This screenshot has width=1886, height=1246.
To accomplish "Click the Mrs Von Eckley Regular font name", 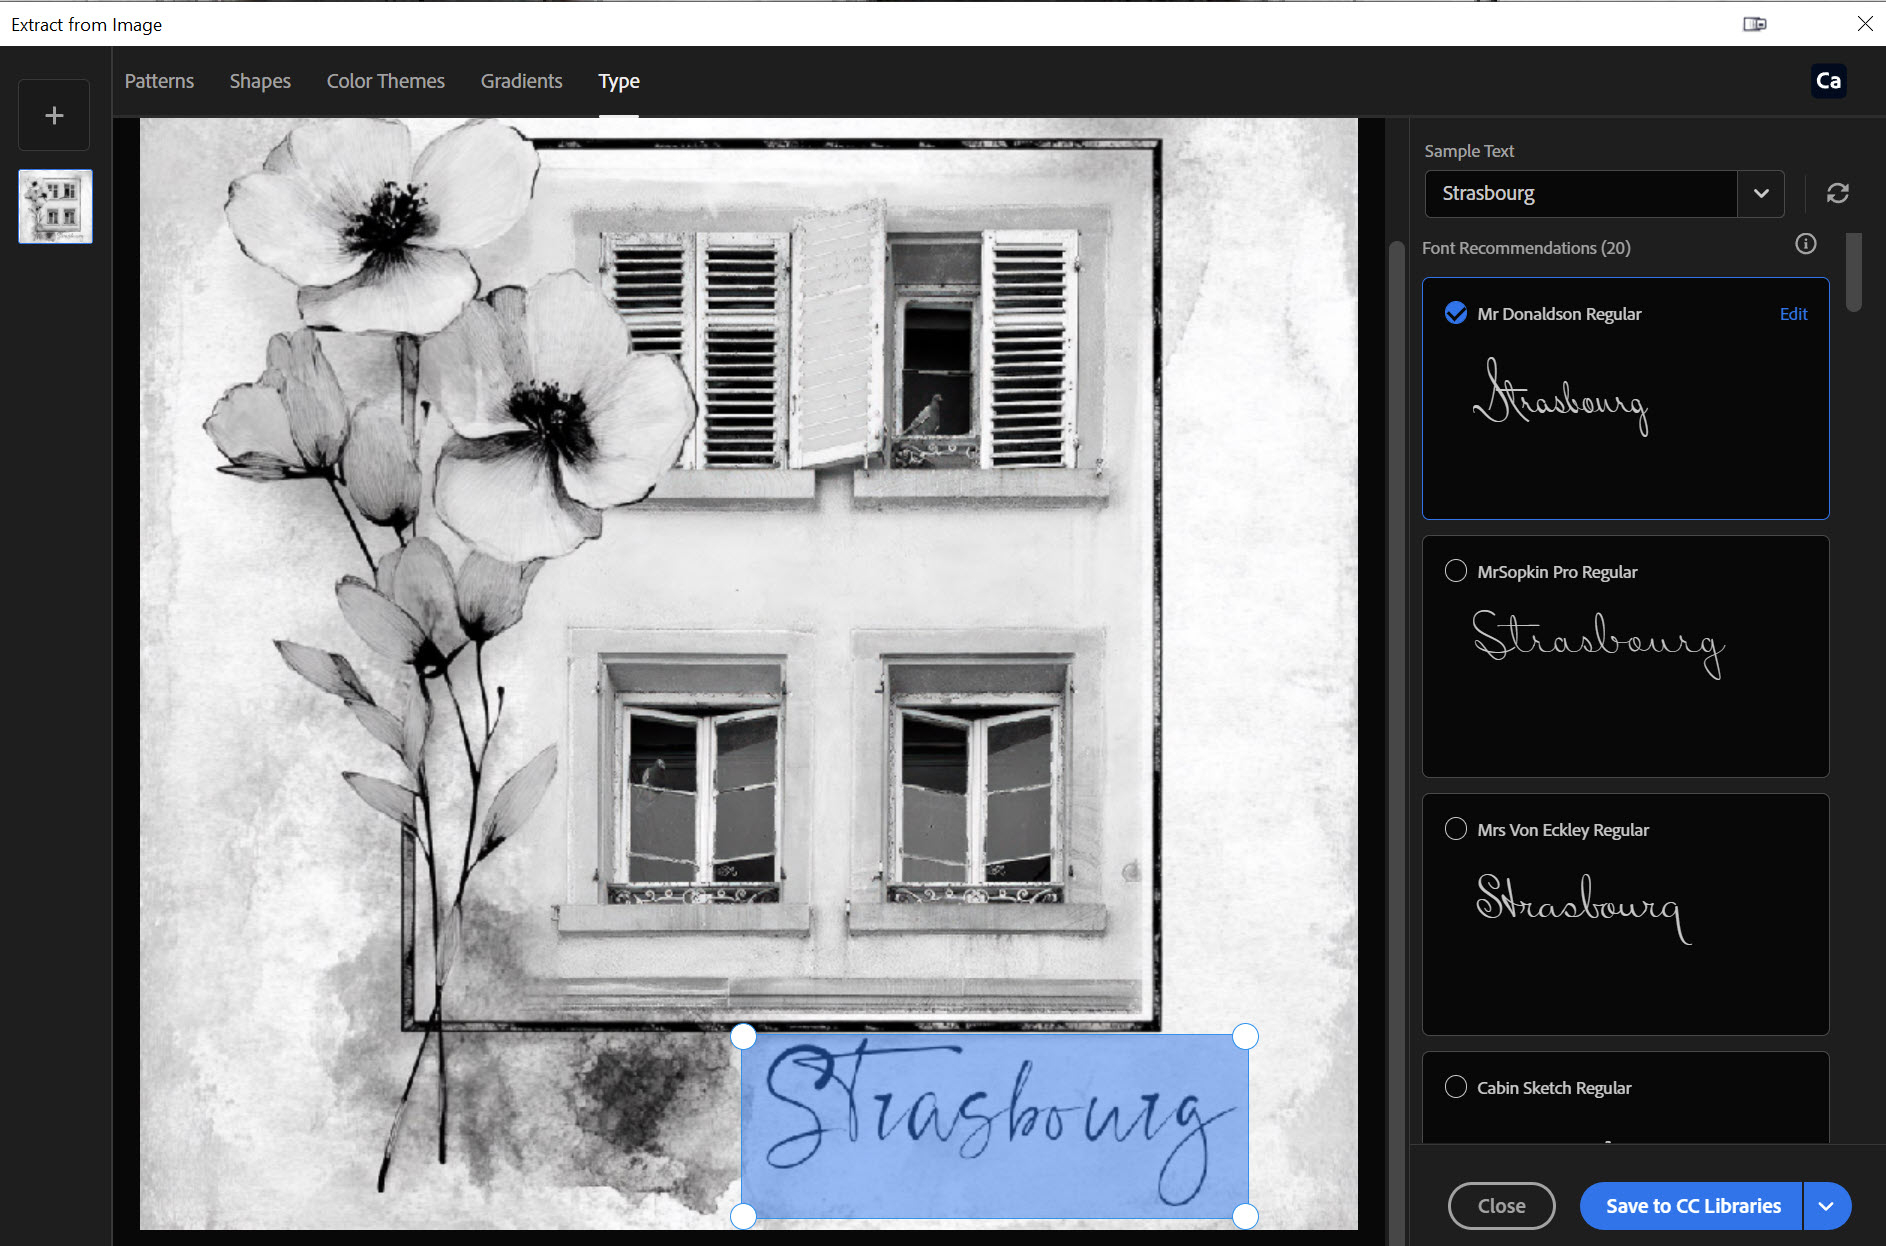I will click(1563, 830).
